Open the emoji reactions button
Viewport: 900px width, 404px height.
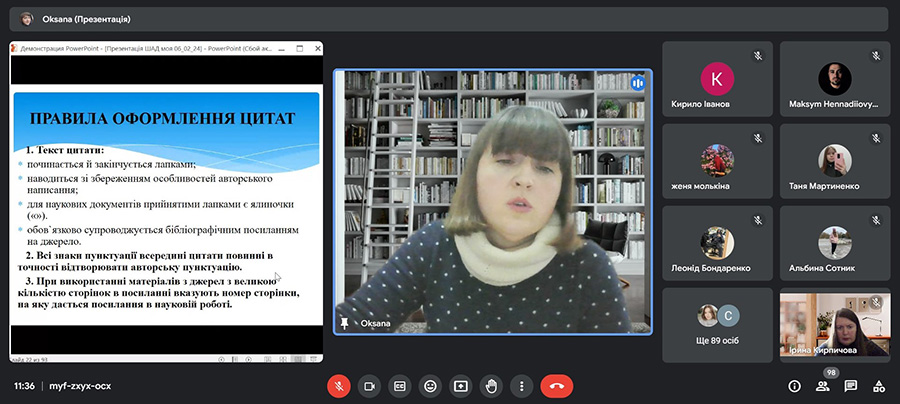[430, 386]
